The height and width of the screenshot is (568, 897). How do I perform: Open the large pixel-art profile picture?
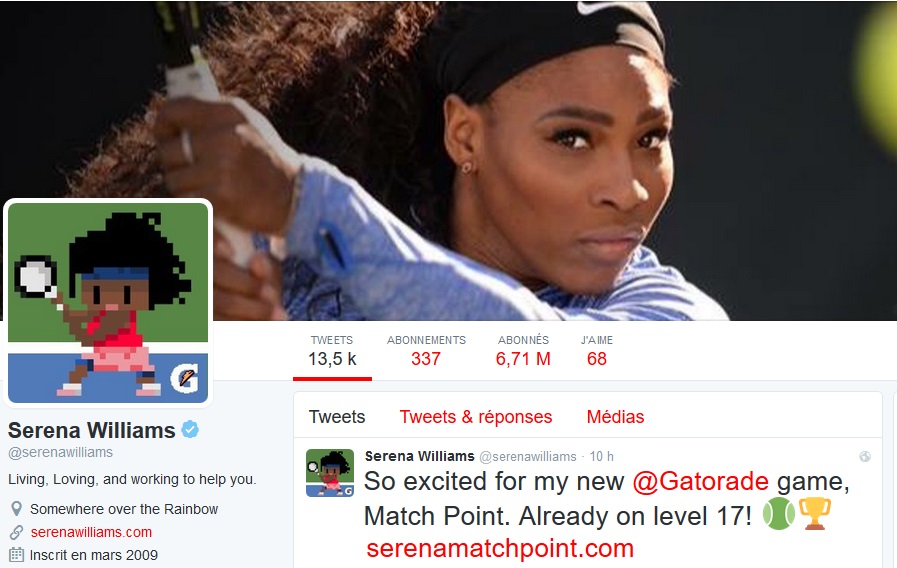pyautogui.click(x=108, y=303)
